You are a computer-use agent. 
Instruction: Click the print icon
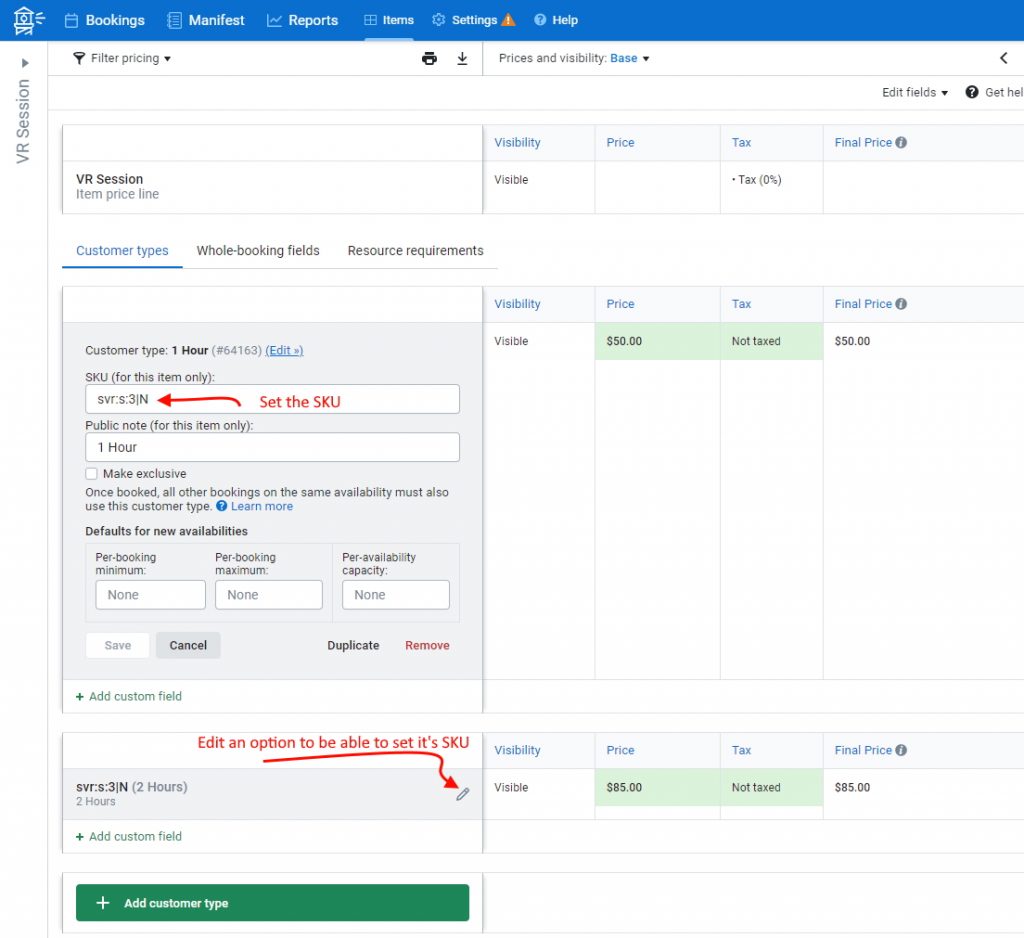point(429,58)
